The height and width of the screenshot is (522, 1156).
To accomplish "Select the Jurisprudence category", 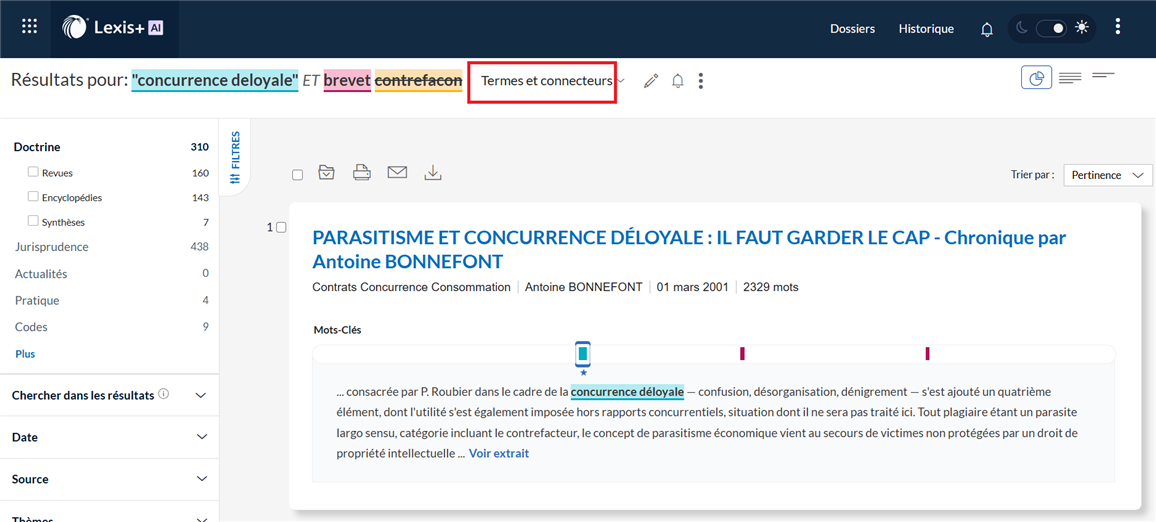I will coord(52,247).
